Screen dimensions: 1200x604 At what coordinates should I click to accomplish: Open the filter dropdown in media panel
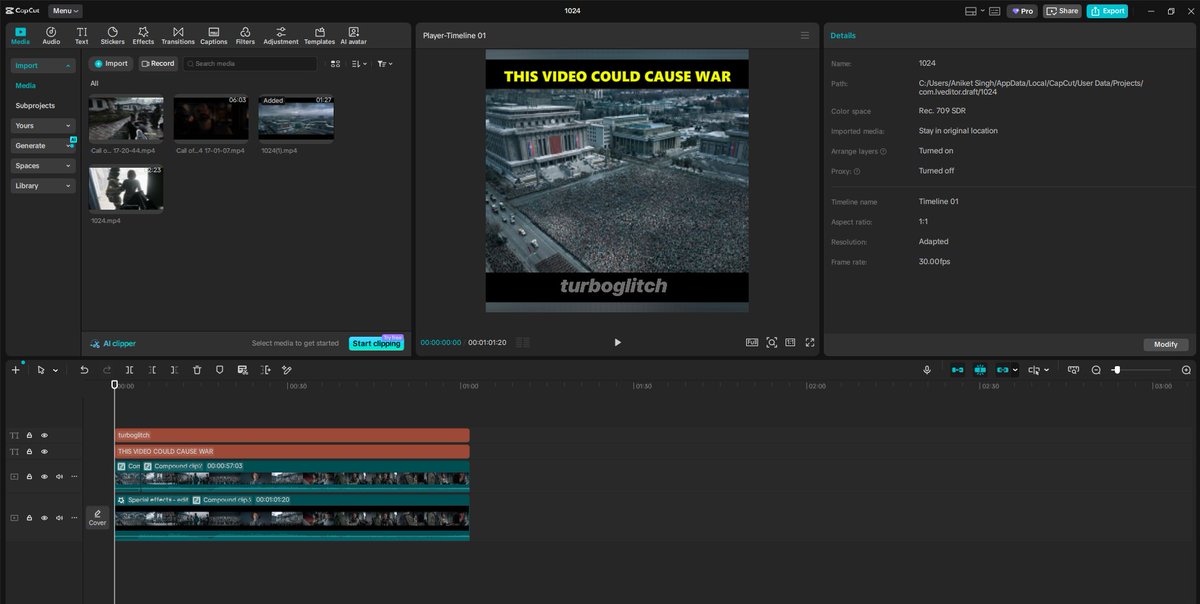point(385,63)
